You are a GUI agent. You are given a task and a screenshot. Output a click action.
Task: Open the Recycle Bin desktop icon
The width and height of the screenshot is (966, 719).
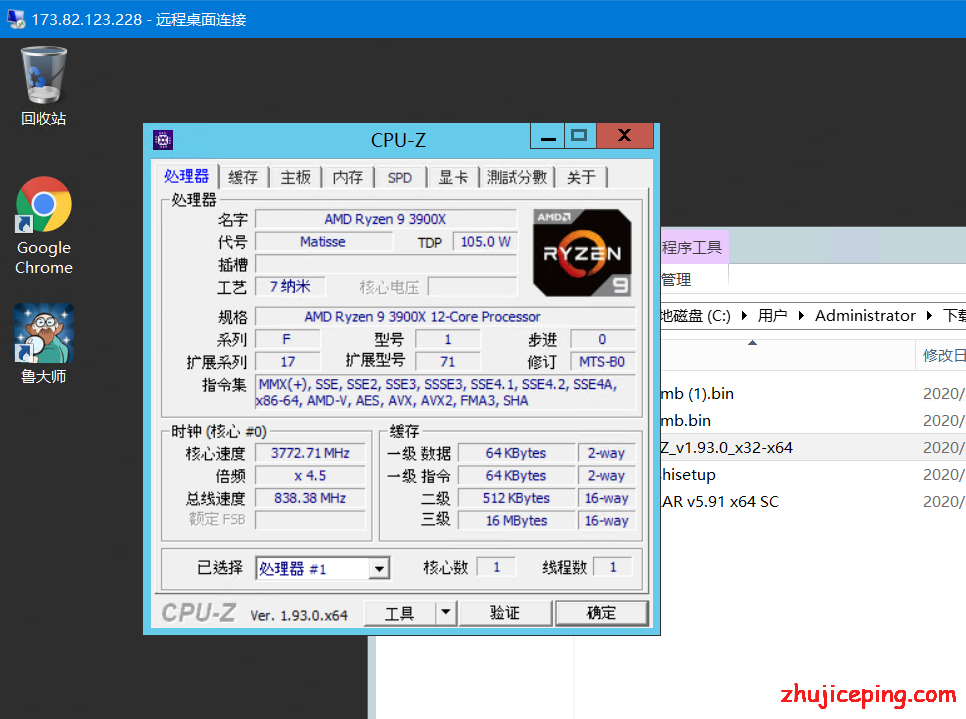43,85
